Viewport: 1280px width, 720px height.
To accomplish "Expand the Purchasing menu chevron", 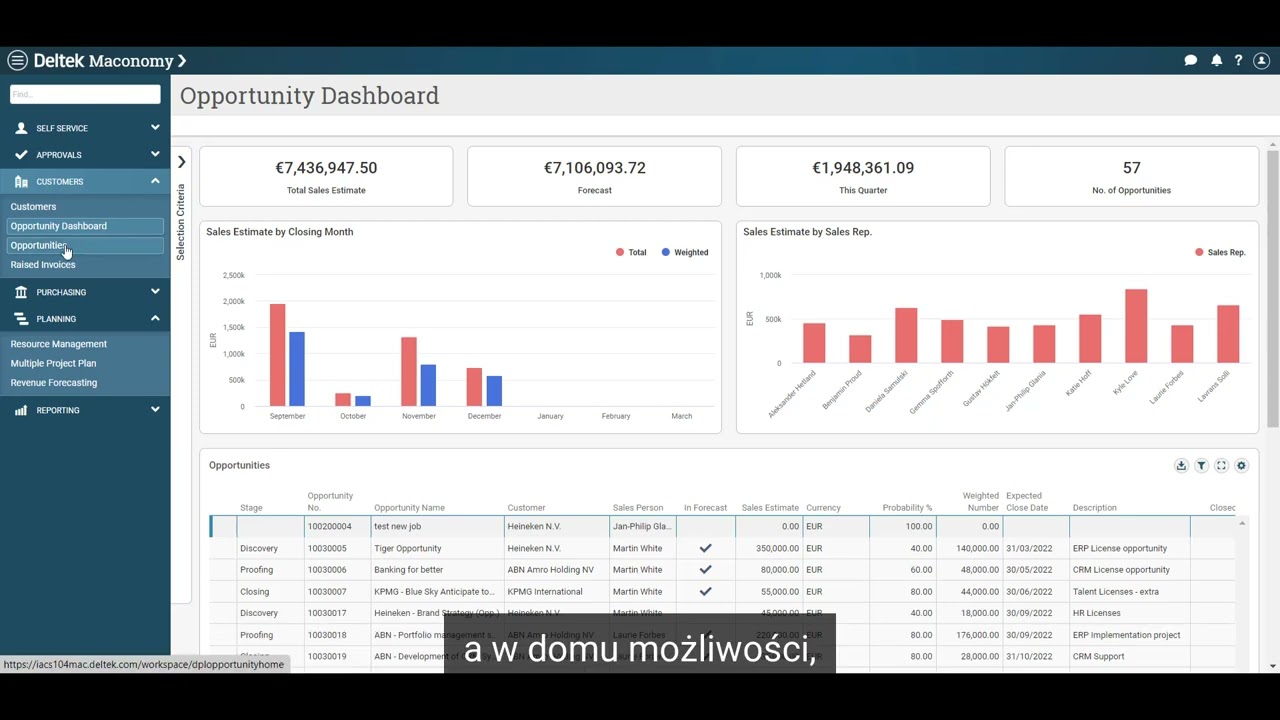I will (x=155, y=292).
